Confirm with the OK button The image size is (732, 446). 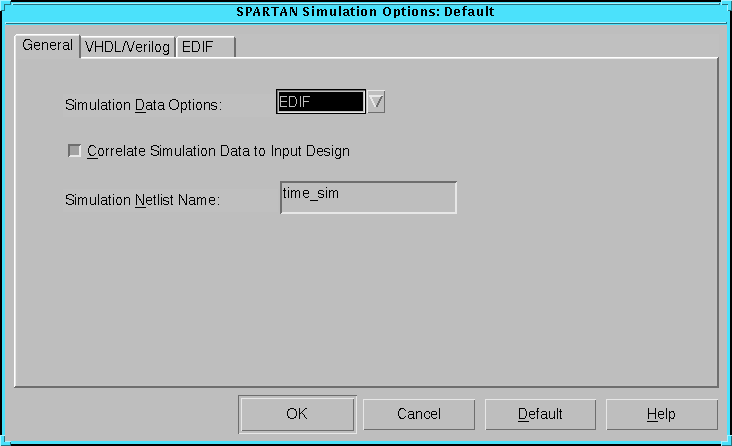pyautogui.click(x=297, y=414)
